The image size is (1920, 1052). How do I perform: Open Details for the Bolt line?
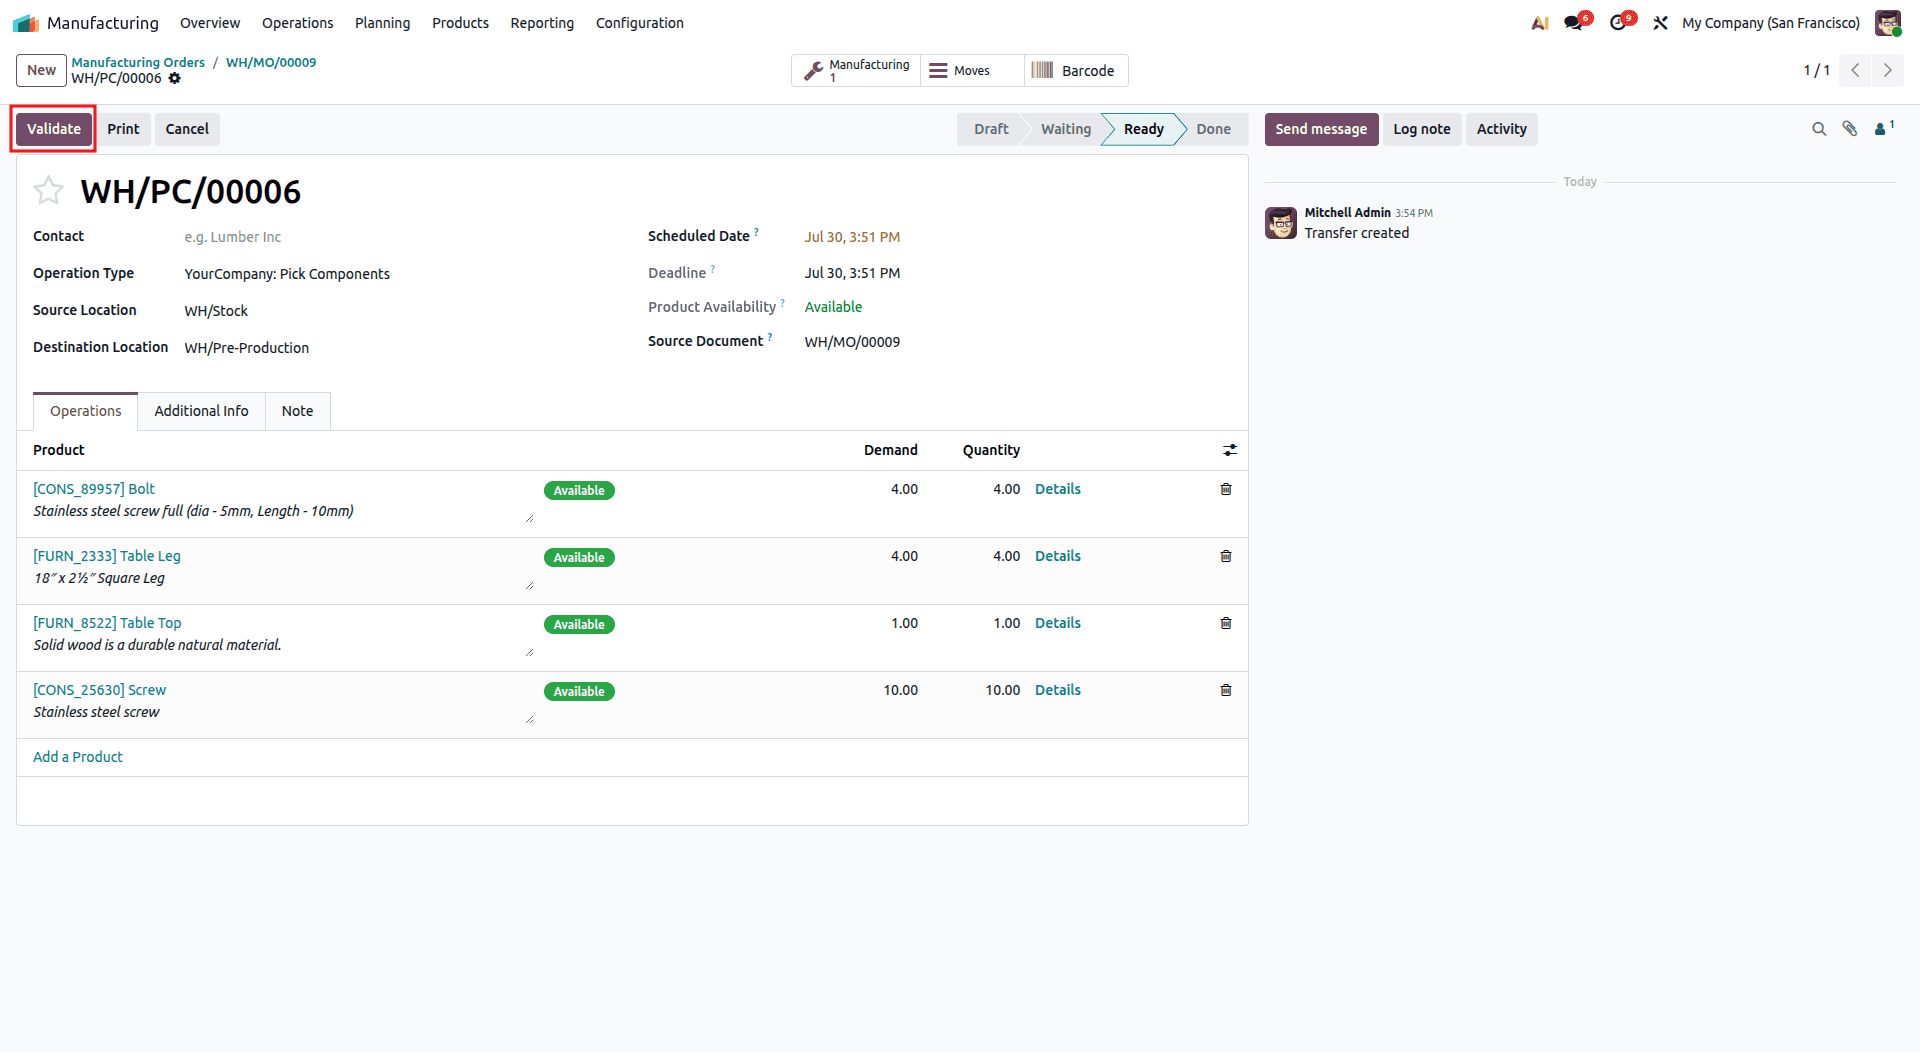click(x=1058, y=489)
